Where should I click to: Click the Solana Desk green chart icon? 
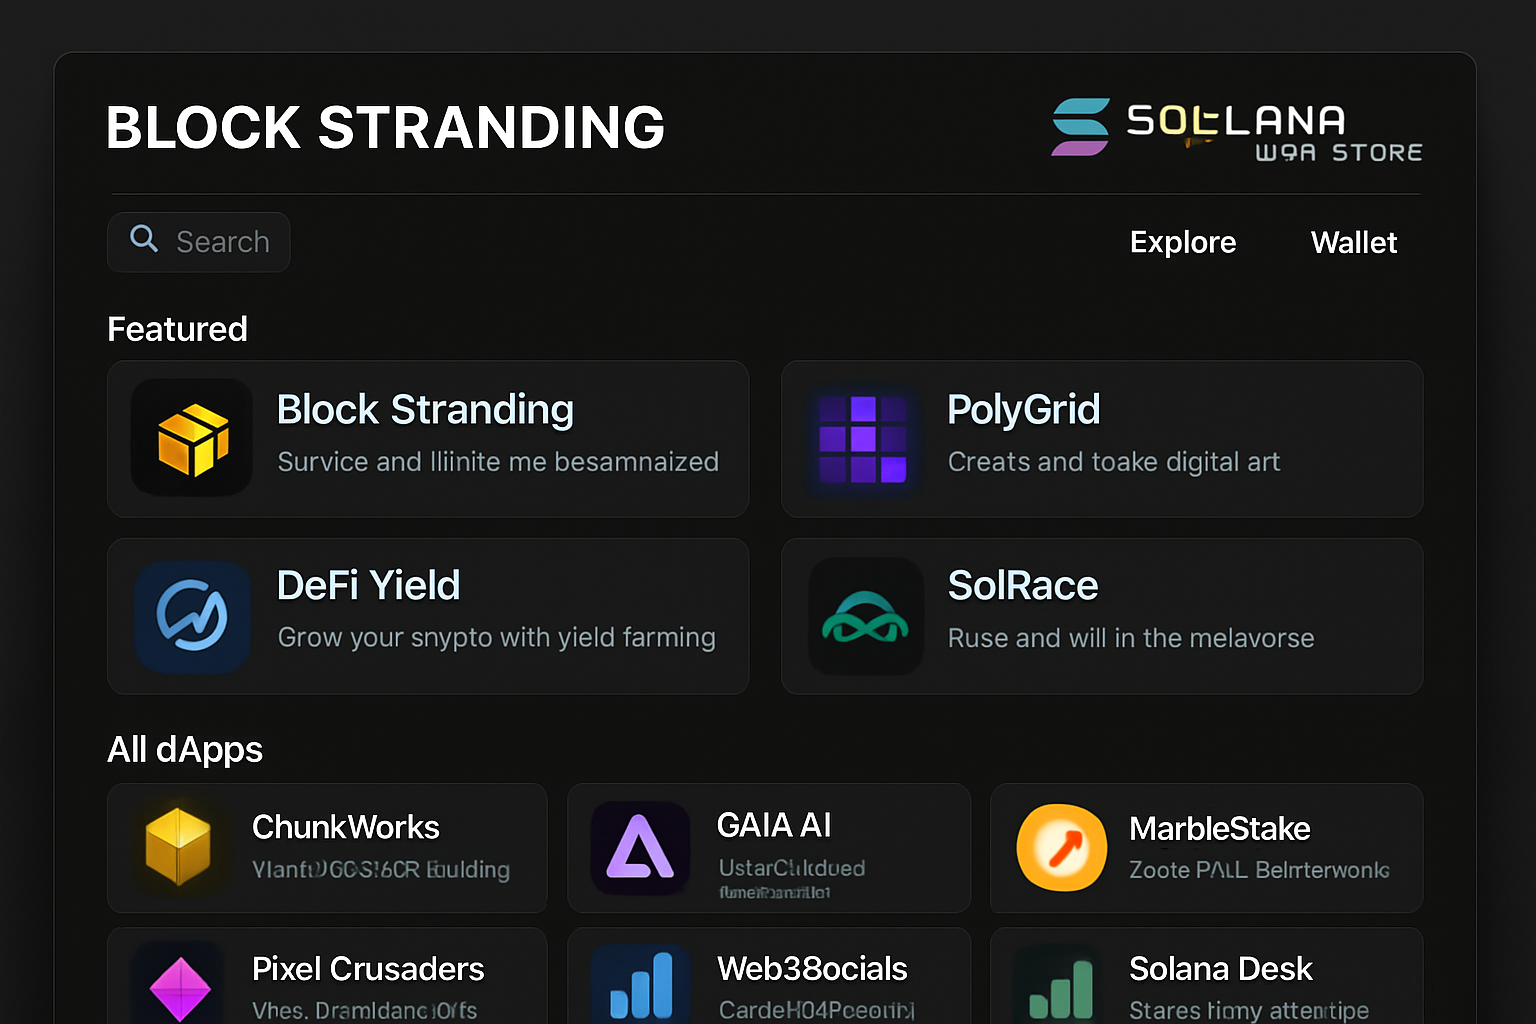point(1061,988)
